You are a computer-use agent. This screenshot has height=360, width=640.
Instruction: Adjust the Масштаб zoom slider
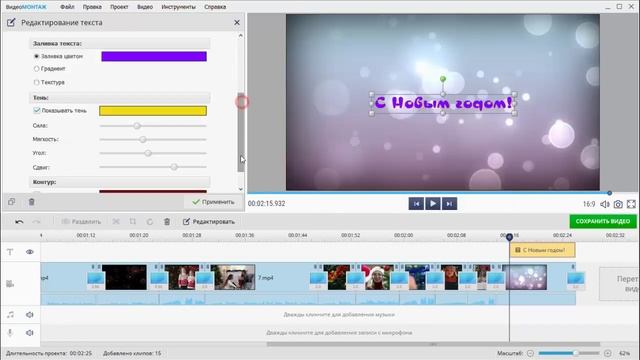coord(575,353)
